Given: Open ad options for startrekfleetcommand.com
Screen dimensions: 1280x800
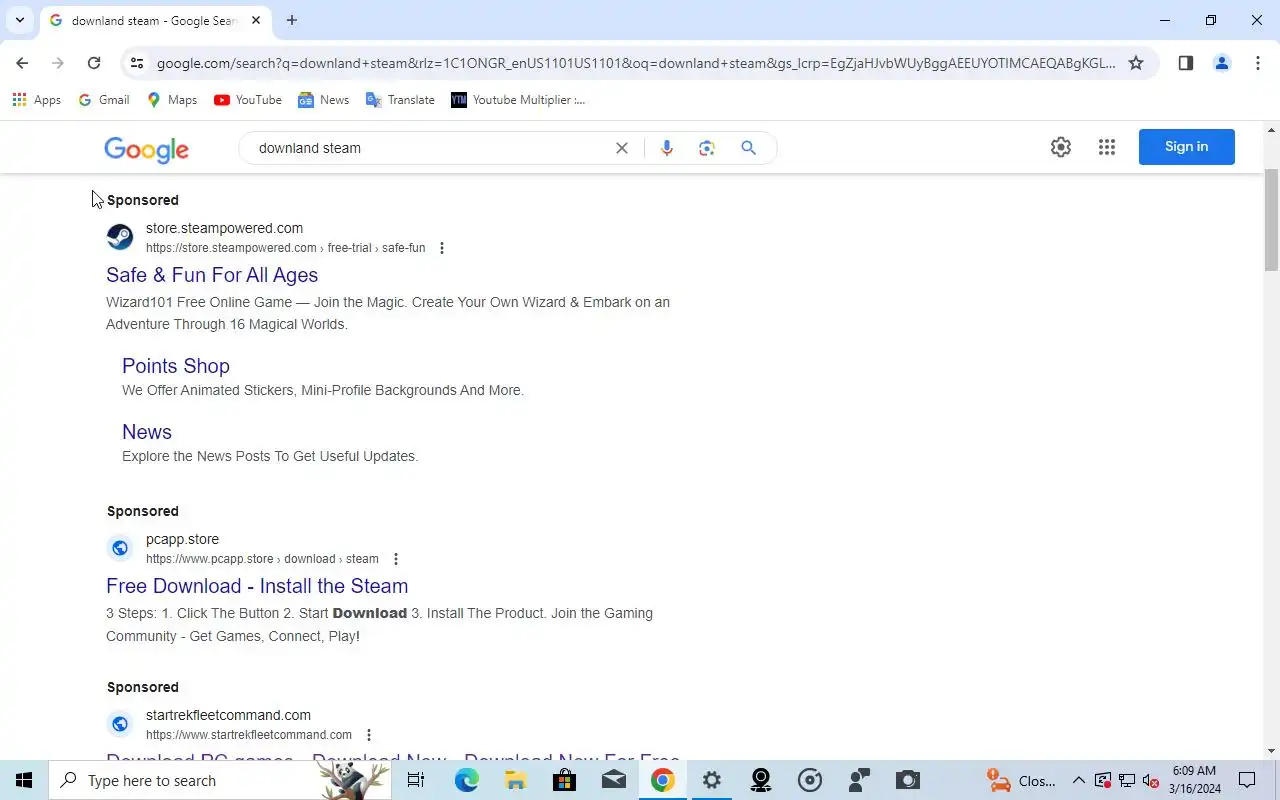Looking at the screenshot, I should [x=369, y=735].
